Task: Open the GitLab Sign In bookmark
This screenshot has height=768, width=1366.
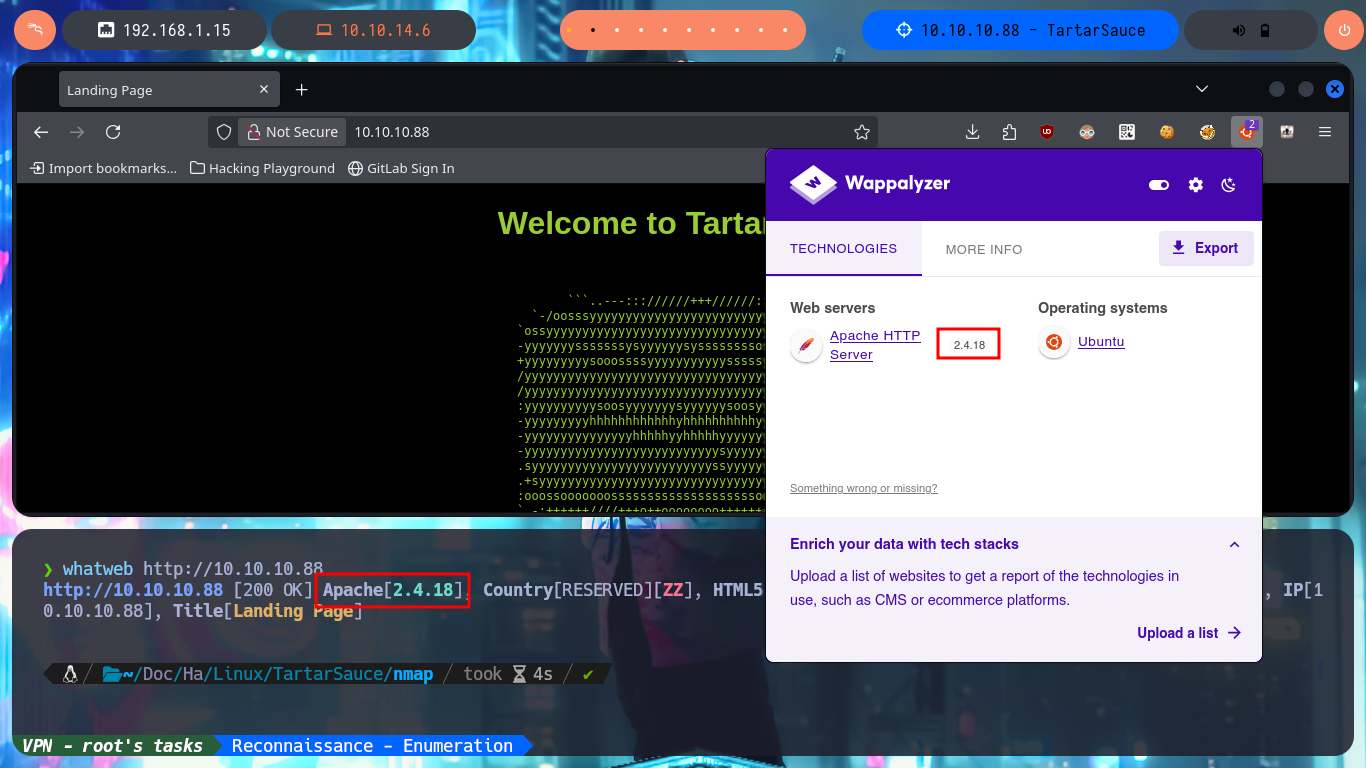Action: (401, 168)
